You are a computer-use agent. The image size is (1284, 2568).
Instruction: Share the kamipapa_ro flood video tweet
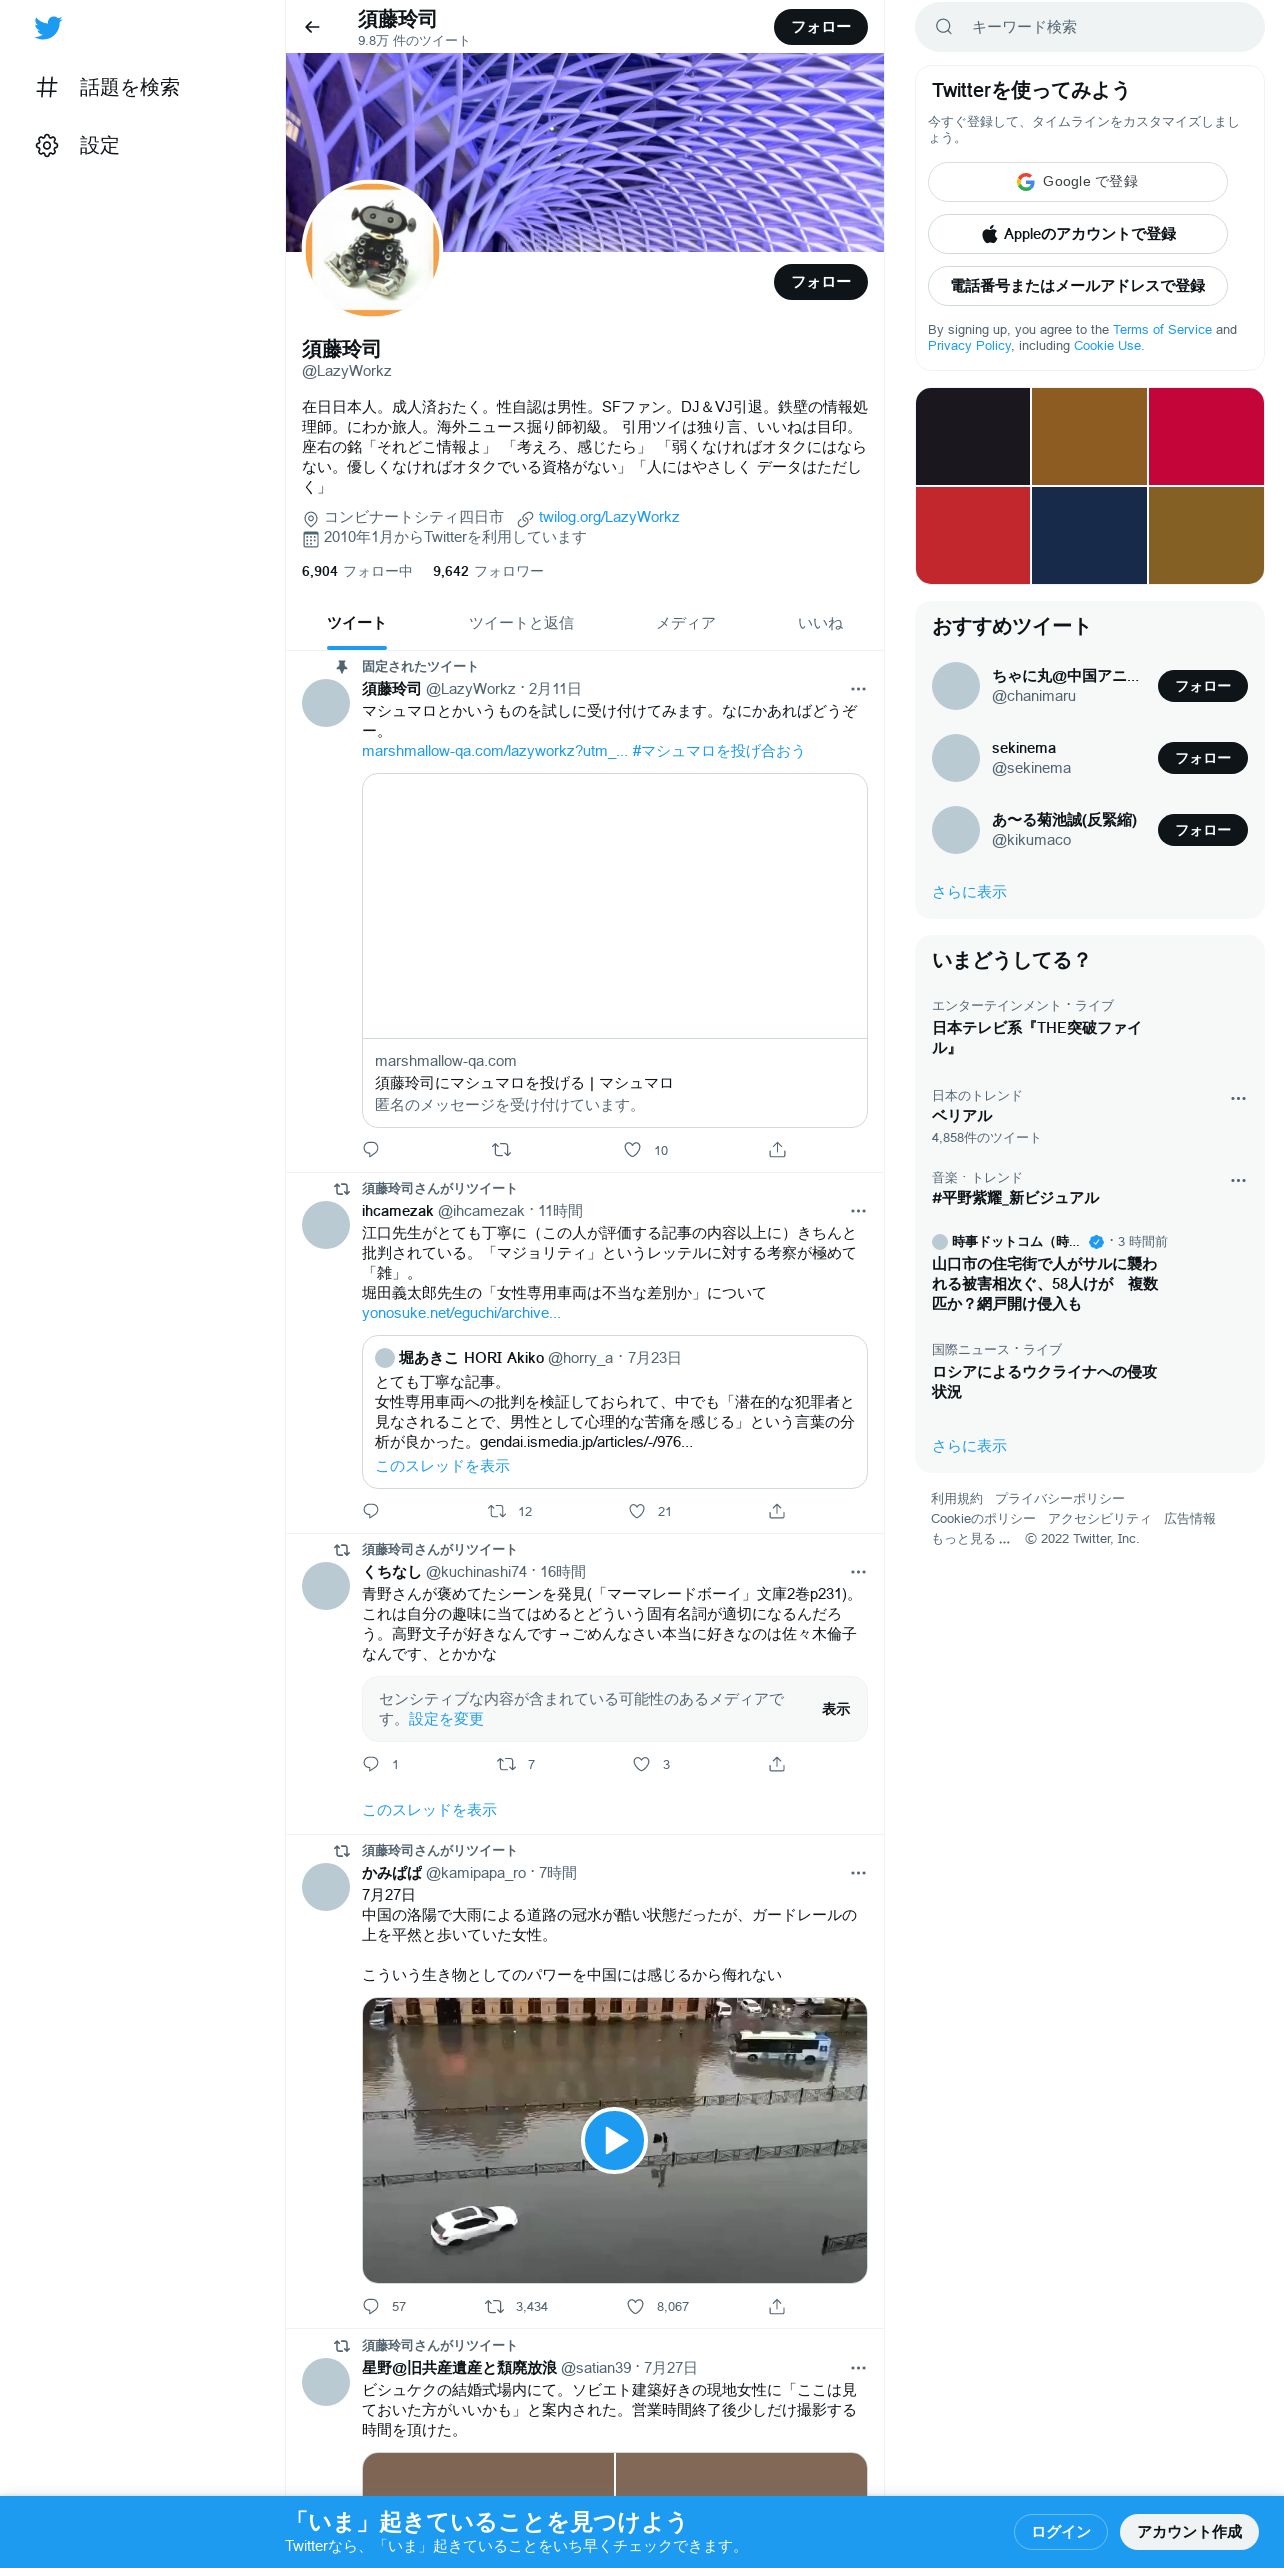(777, 2306)
